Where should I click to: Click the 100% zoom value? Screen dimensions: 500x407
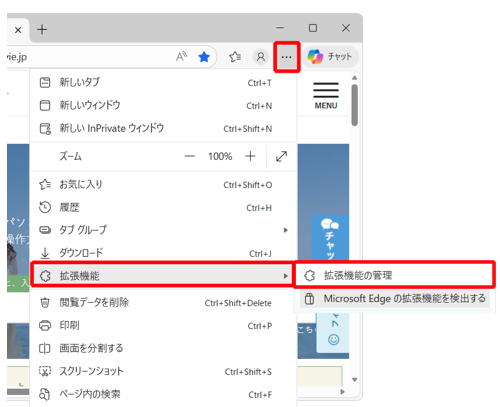[220, 156]
